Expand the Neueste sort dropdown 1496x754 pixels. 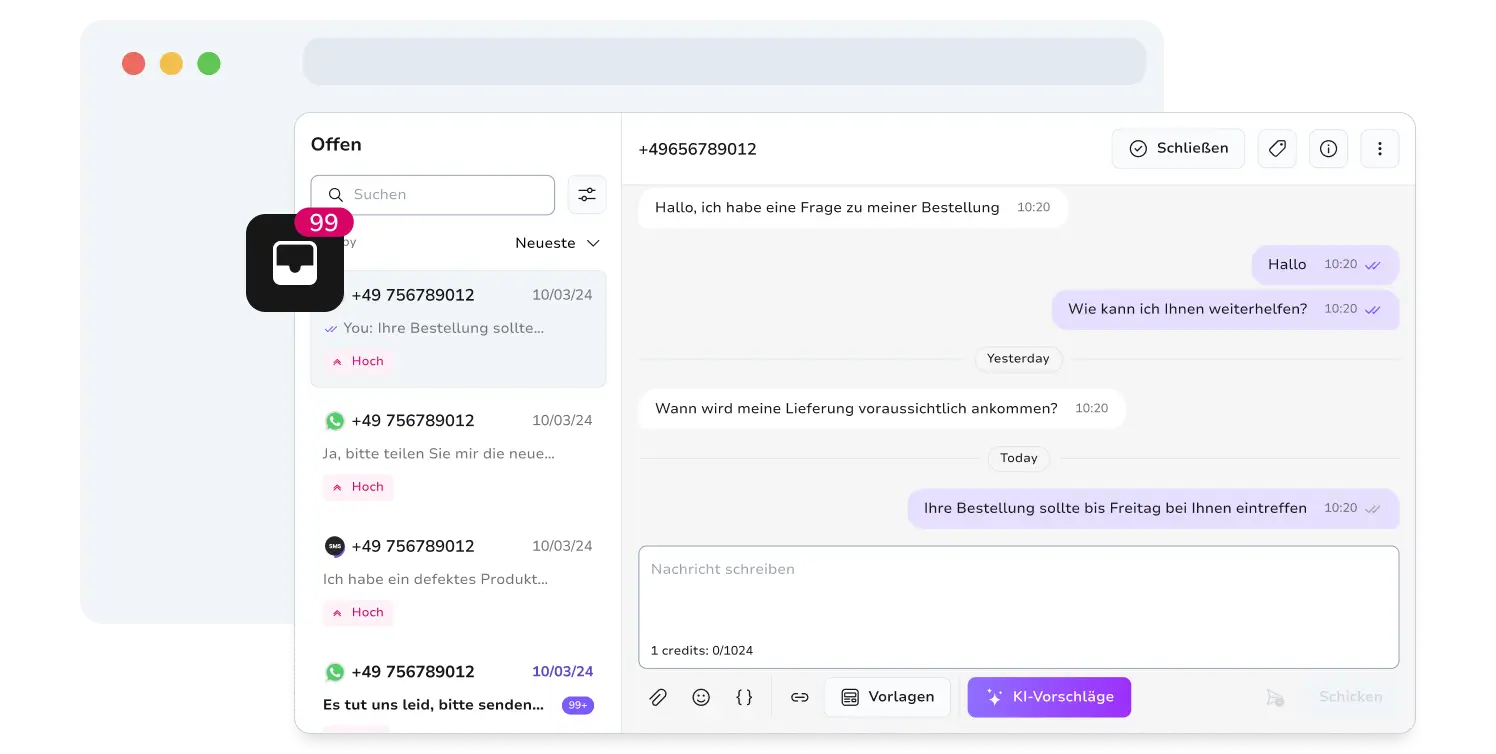coord(557,243)
